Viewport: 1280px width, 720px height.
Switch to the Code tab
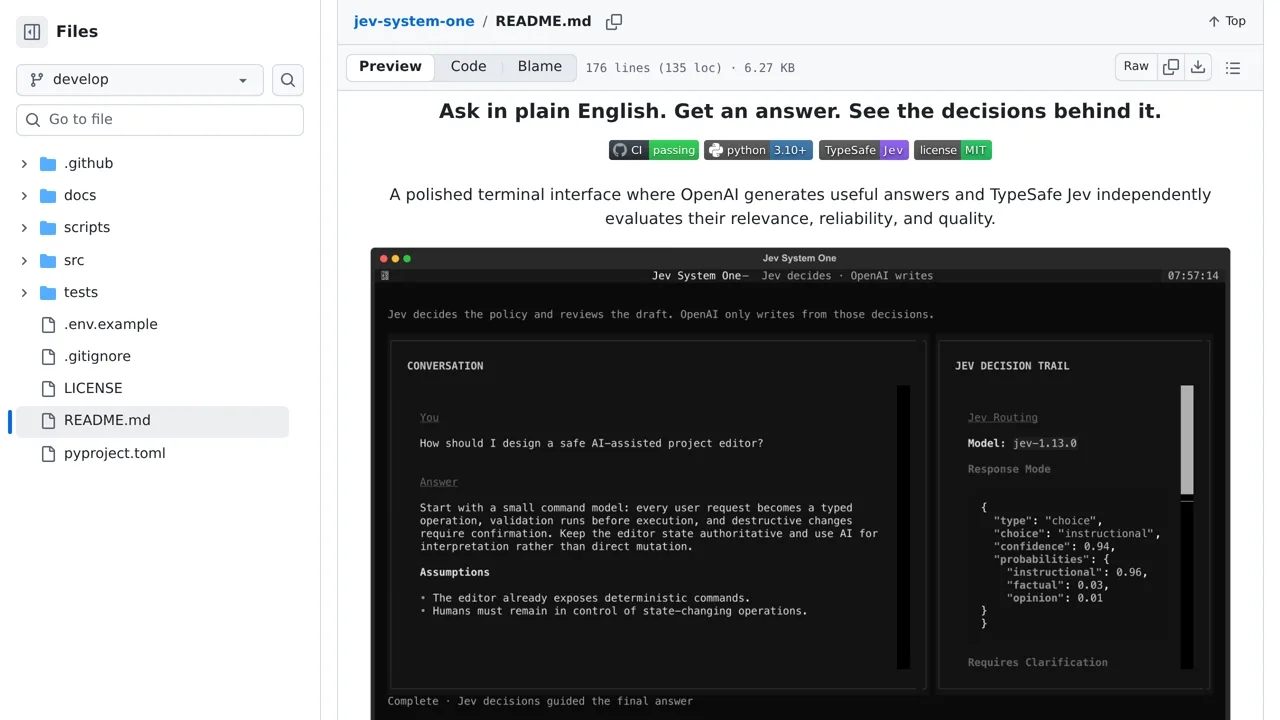pyautogui.click(x=468, y=67)
